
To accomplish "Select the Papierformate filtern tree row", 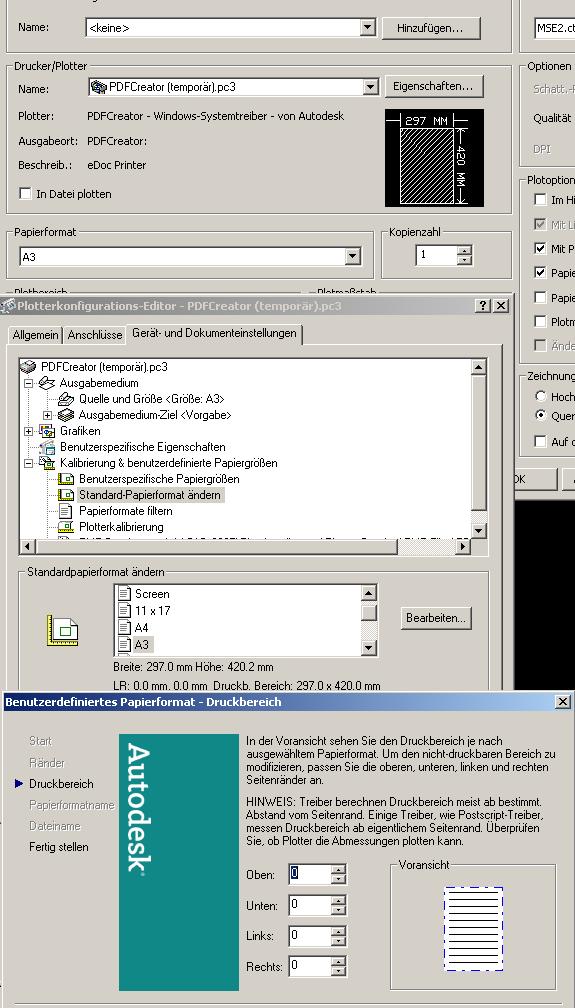I will 125,511.
